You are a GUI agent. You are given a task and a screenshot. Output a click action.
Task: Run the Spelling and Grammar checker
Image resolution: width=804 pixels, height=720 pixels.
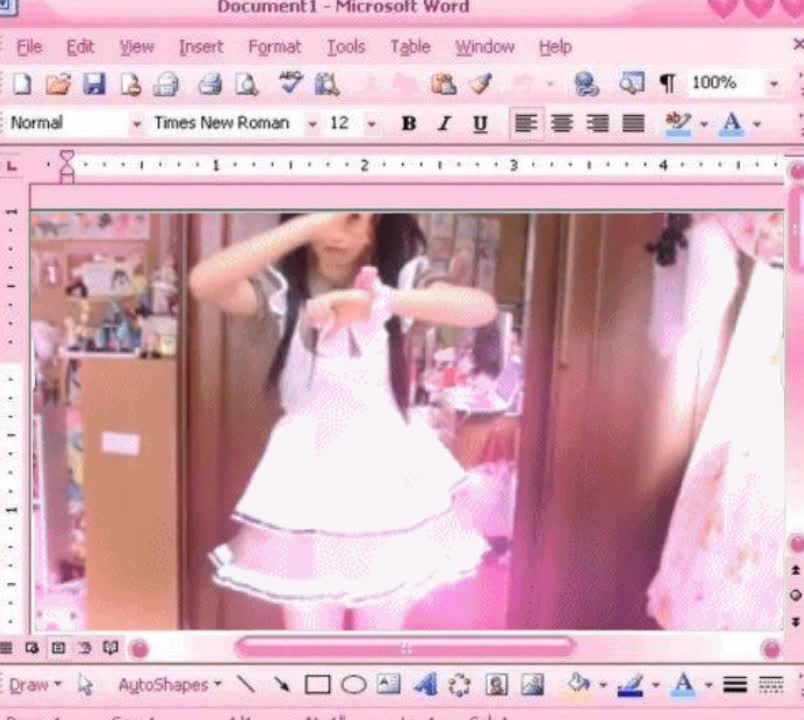(290, 85)
